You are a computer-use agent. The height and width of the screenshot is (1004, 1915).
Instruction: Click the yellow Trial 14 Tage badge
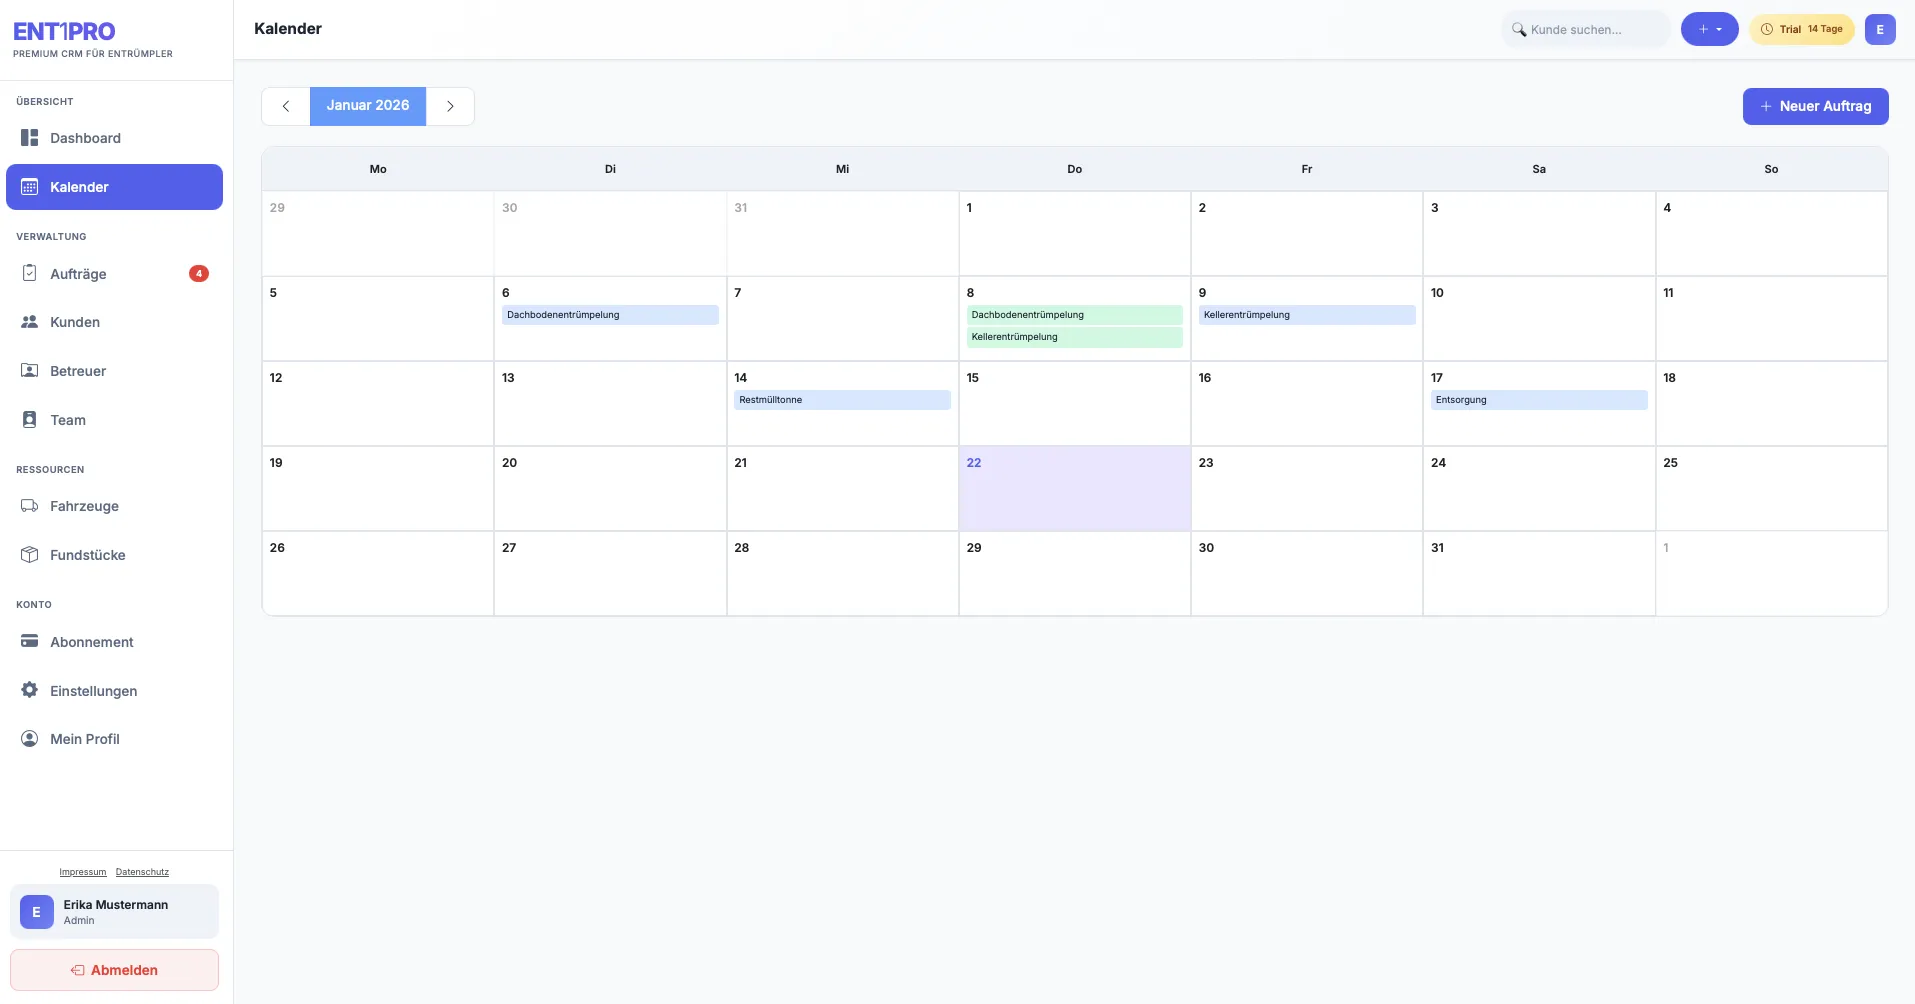click(x=1802, y=29)
